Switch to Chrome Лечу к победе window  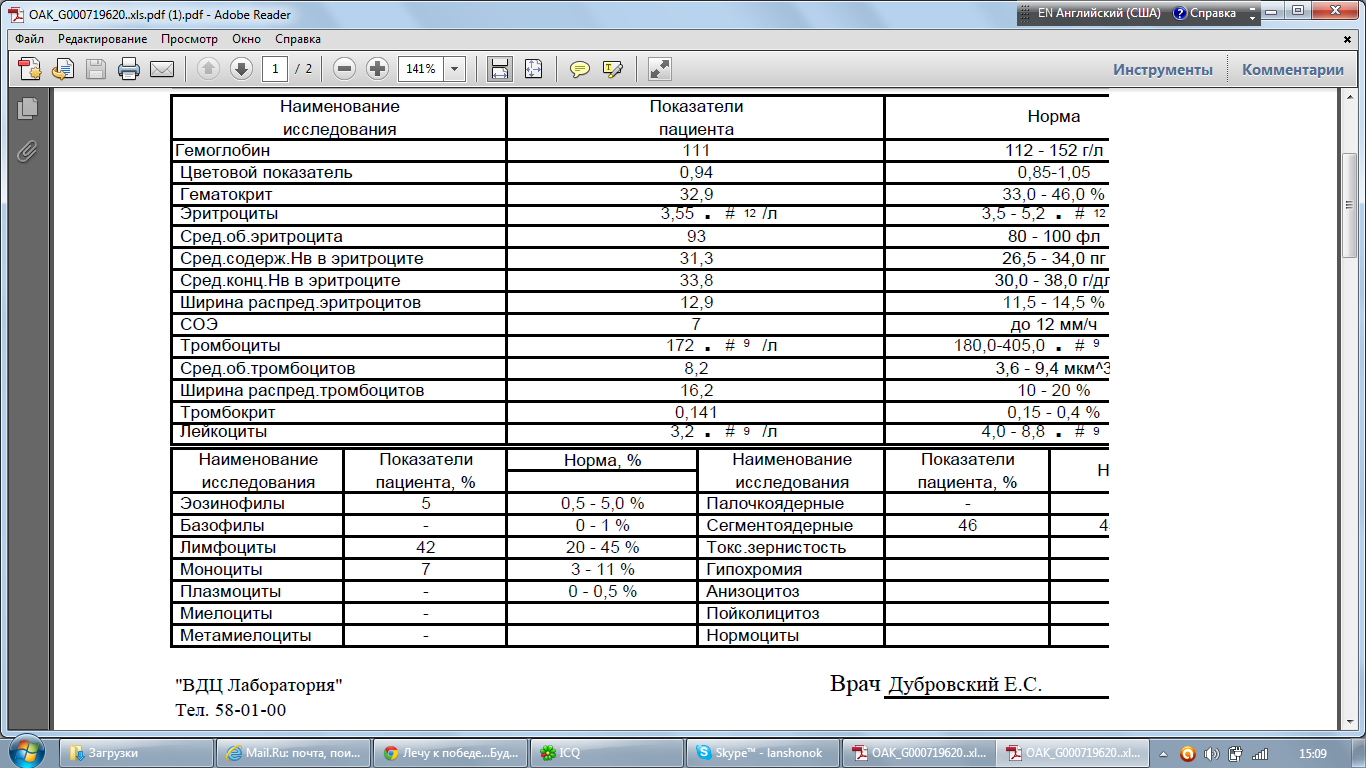coord(449,753)
